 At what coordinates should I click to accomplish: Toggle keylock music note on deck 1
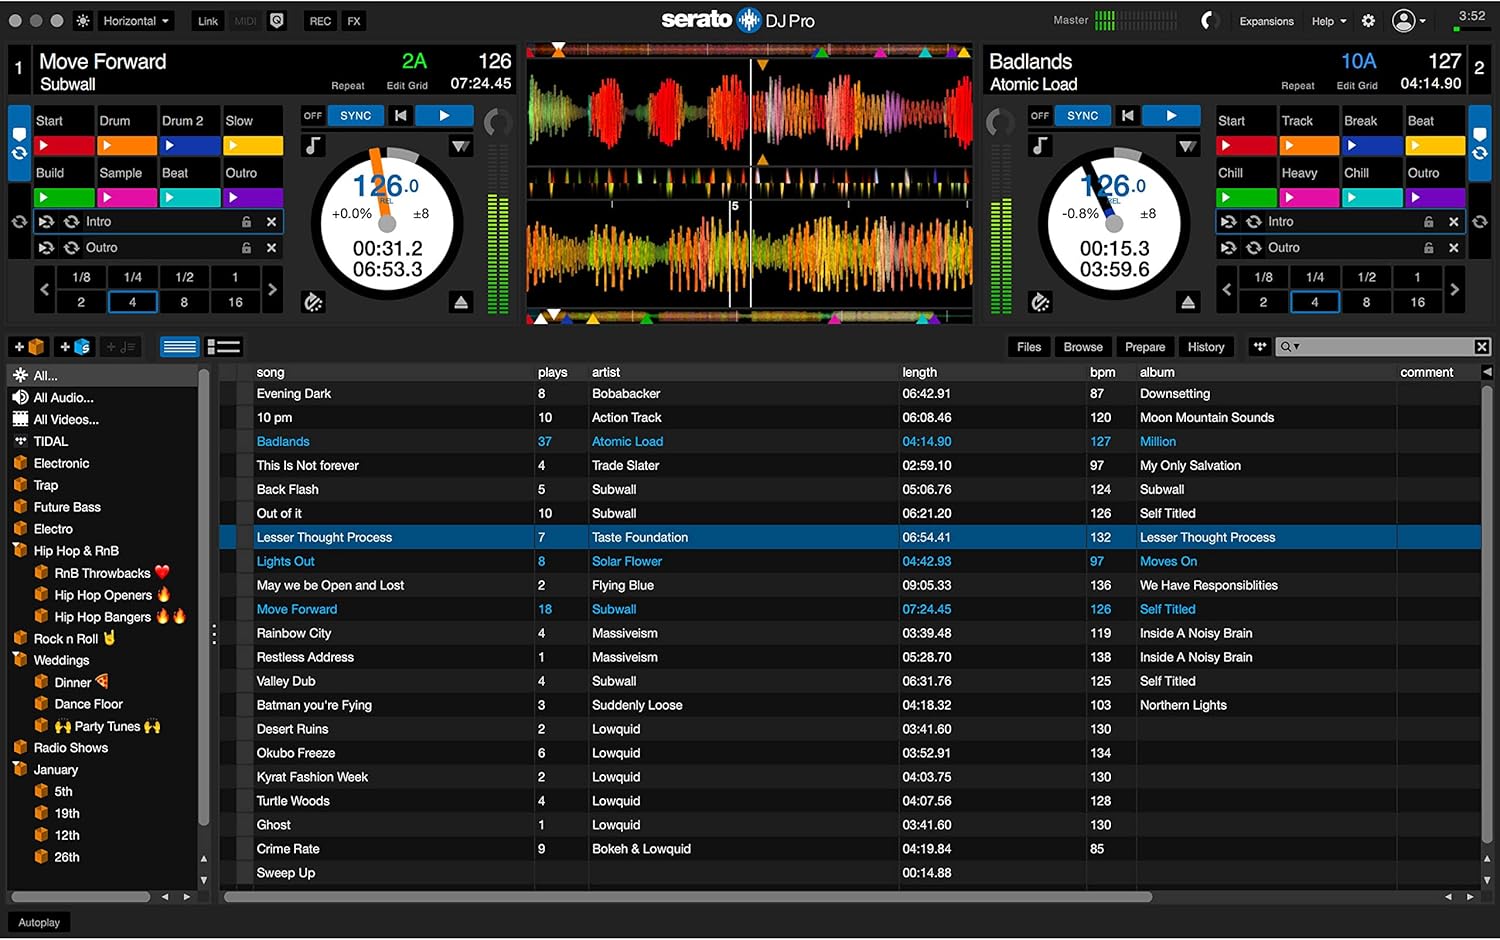pyautogui.click(x=313, y=146)
